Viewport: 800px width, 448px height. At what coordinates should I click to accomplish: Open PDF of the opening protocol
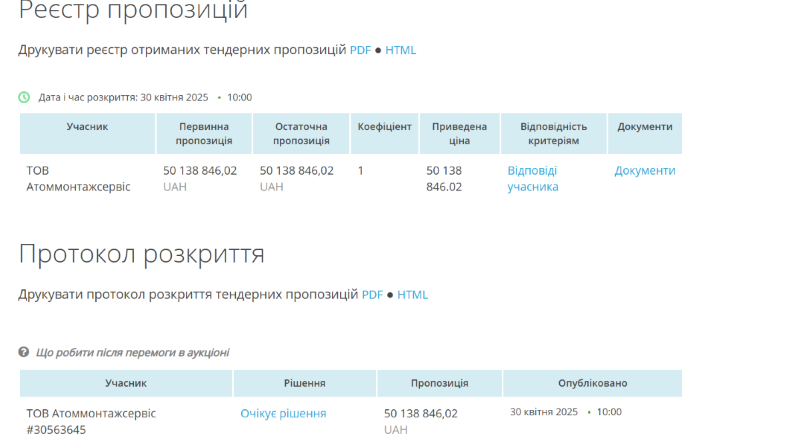click(372, 294)
